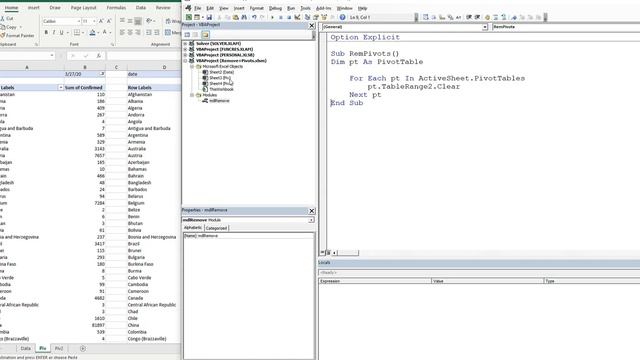Switch to the Formulas ribbon tab in Excel

tap(116, 8)
